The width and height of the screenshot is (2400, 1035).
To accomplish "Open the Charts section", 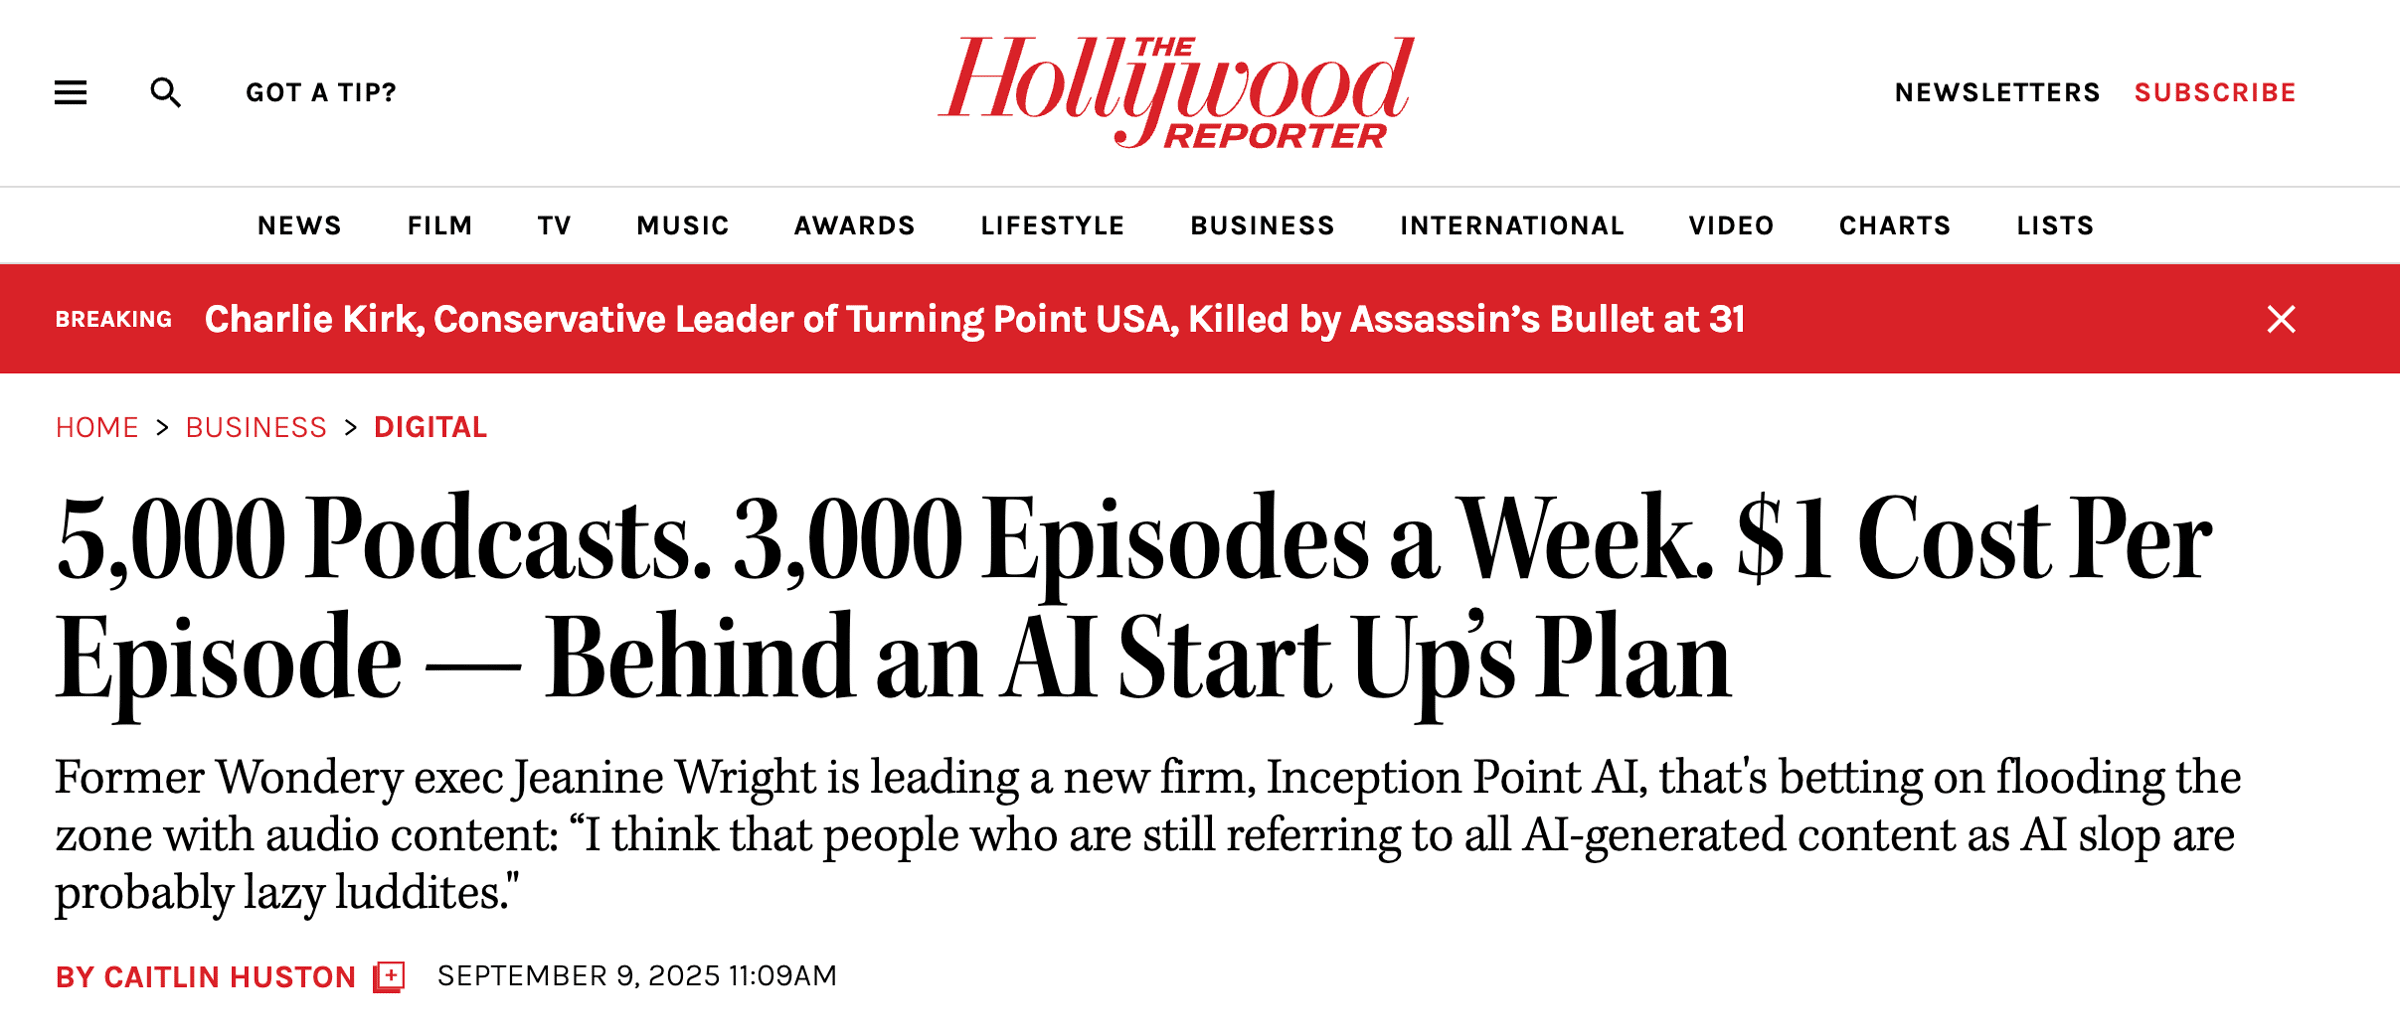I will pyautogui.click(x=1894, y=226).
